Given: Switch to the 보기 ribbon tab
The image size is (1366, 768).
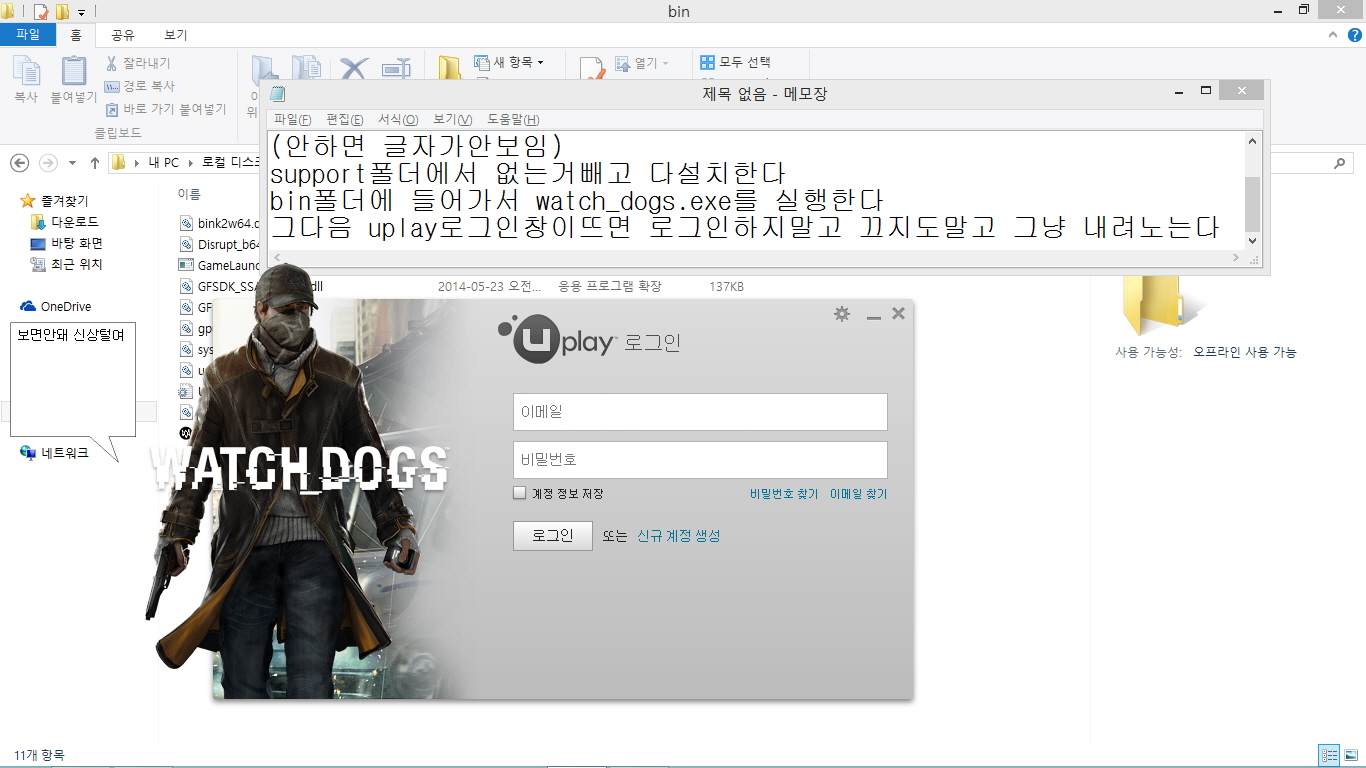Looking at the screenshot, I should 175,35.
